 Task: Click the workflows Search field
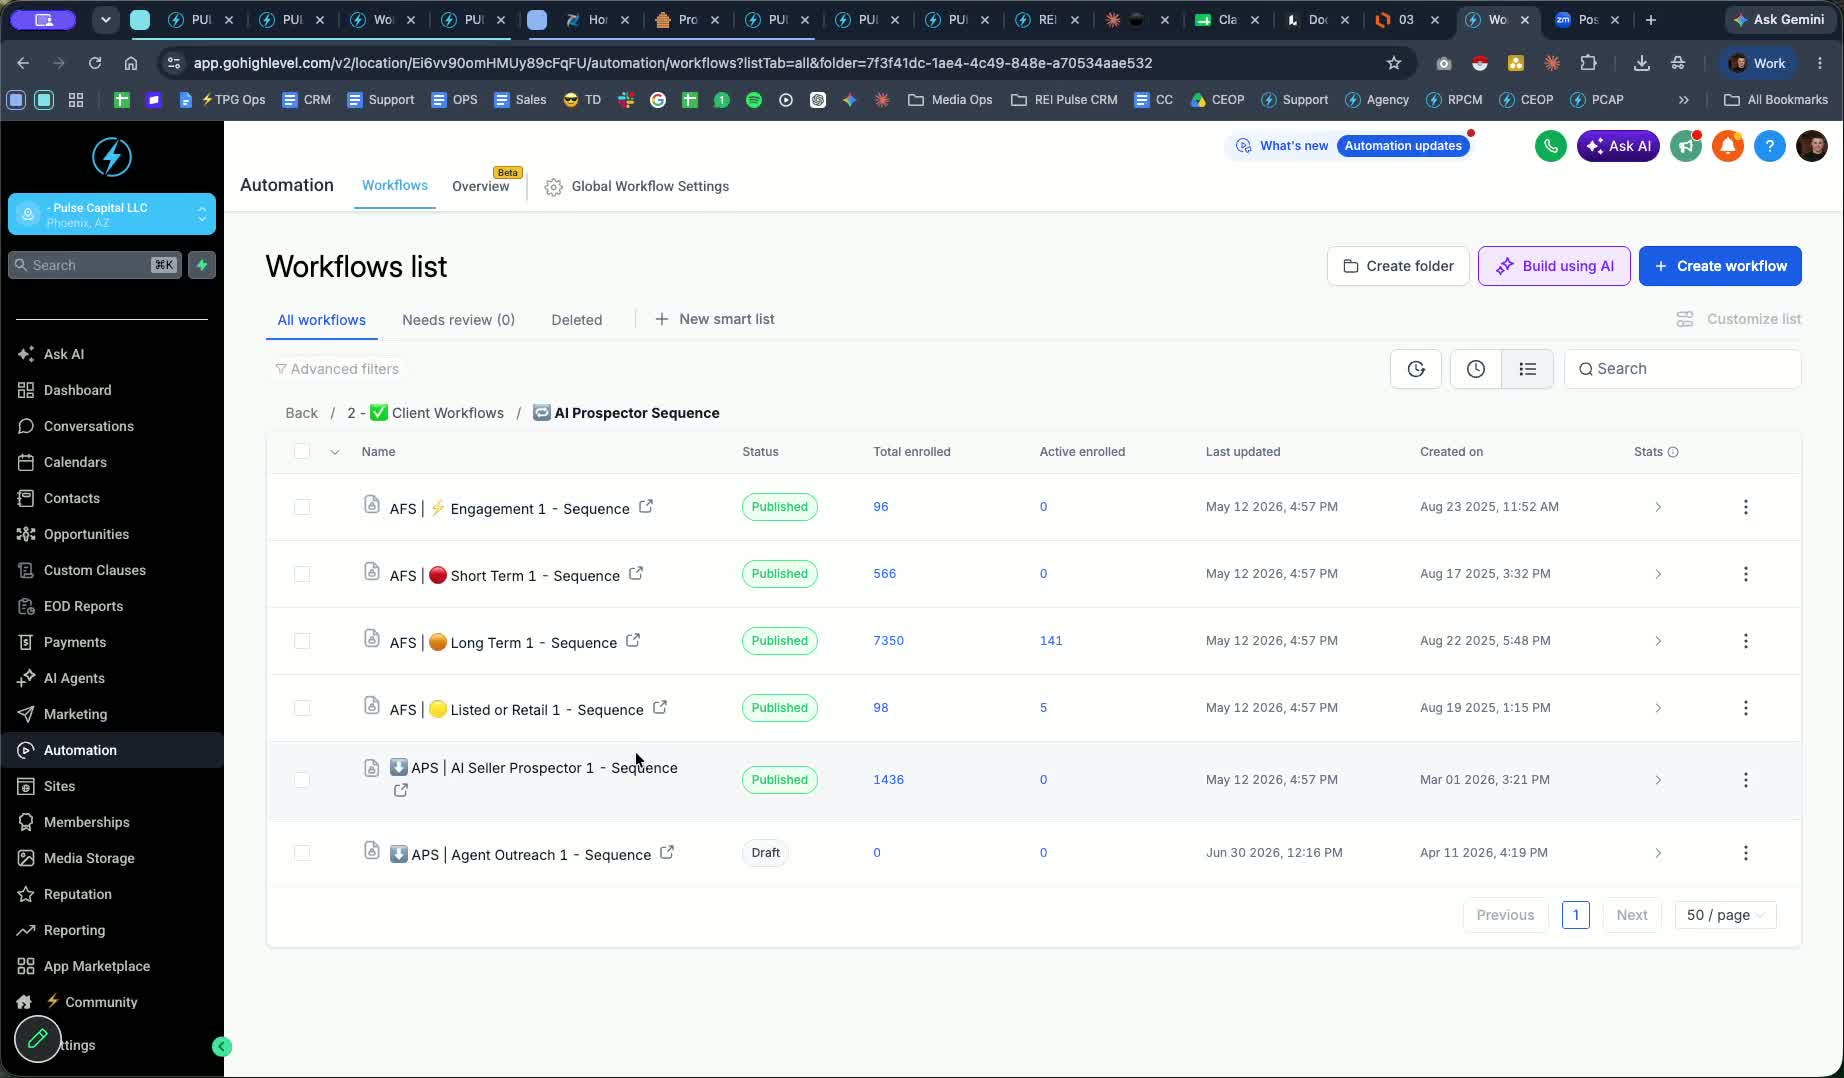click(x=1683, y=369)
